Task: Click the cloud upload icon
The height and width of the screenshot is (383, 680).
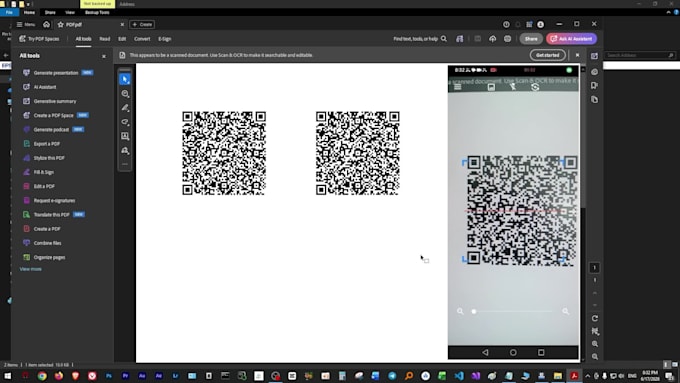Action: [492, 39]
